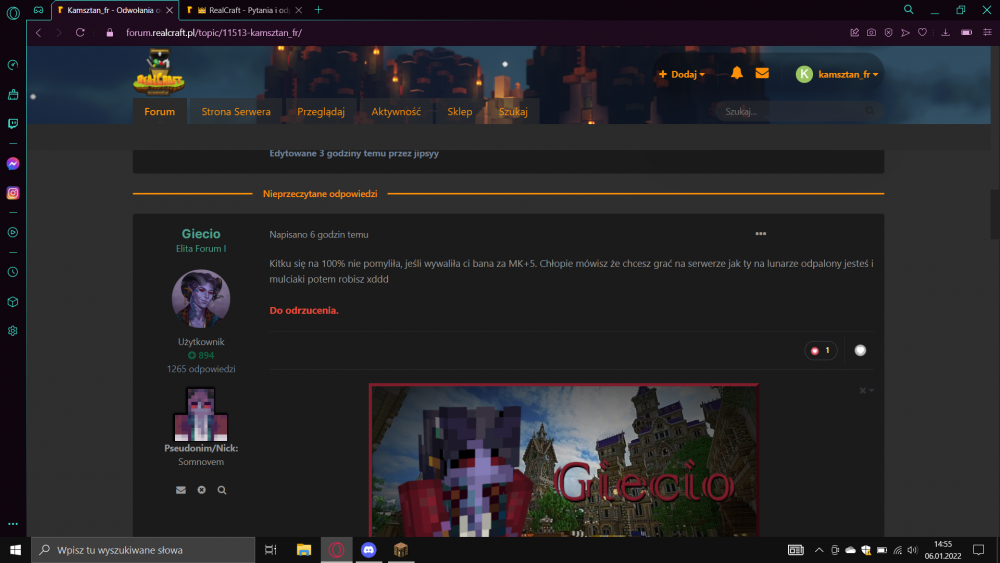
Task: Click the white reaction circle button
Action: tap(860, 350)
